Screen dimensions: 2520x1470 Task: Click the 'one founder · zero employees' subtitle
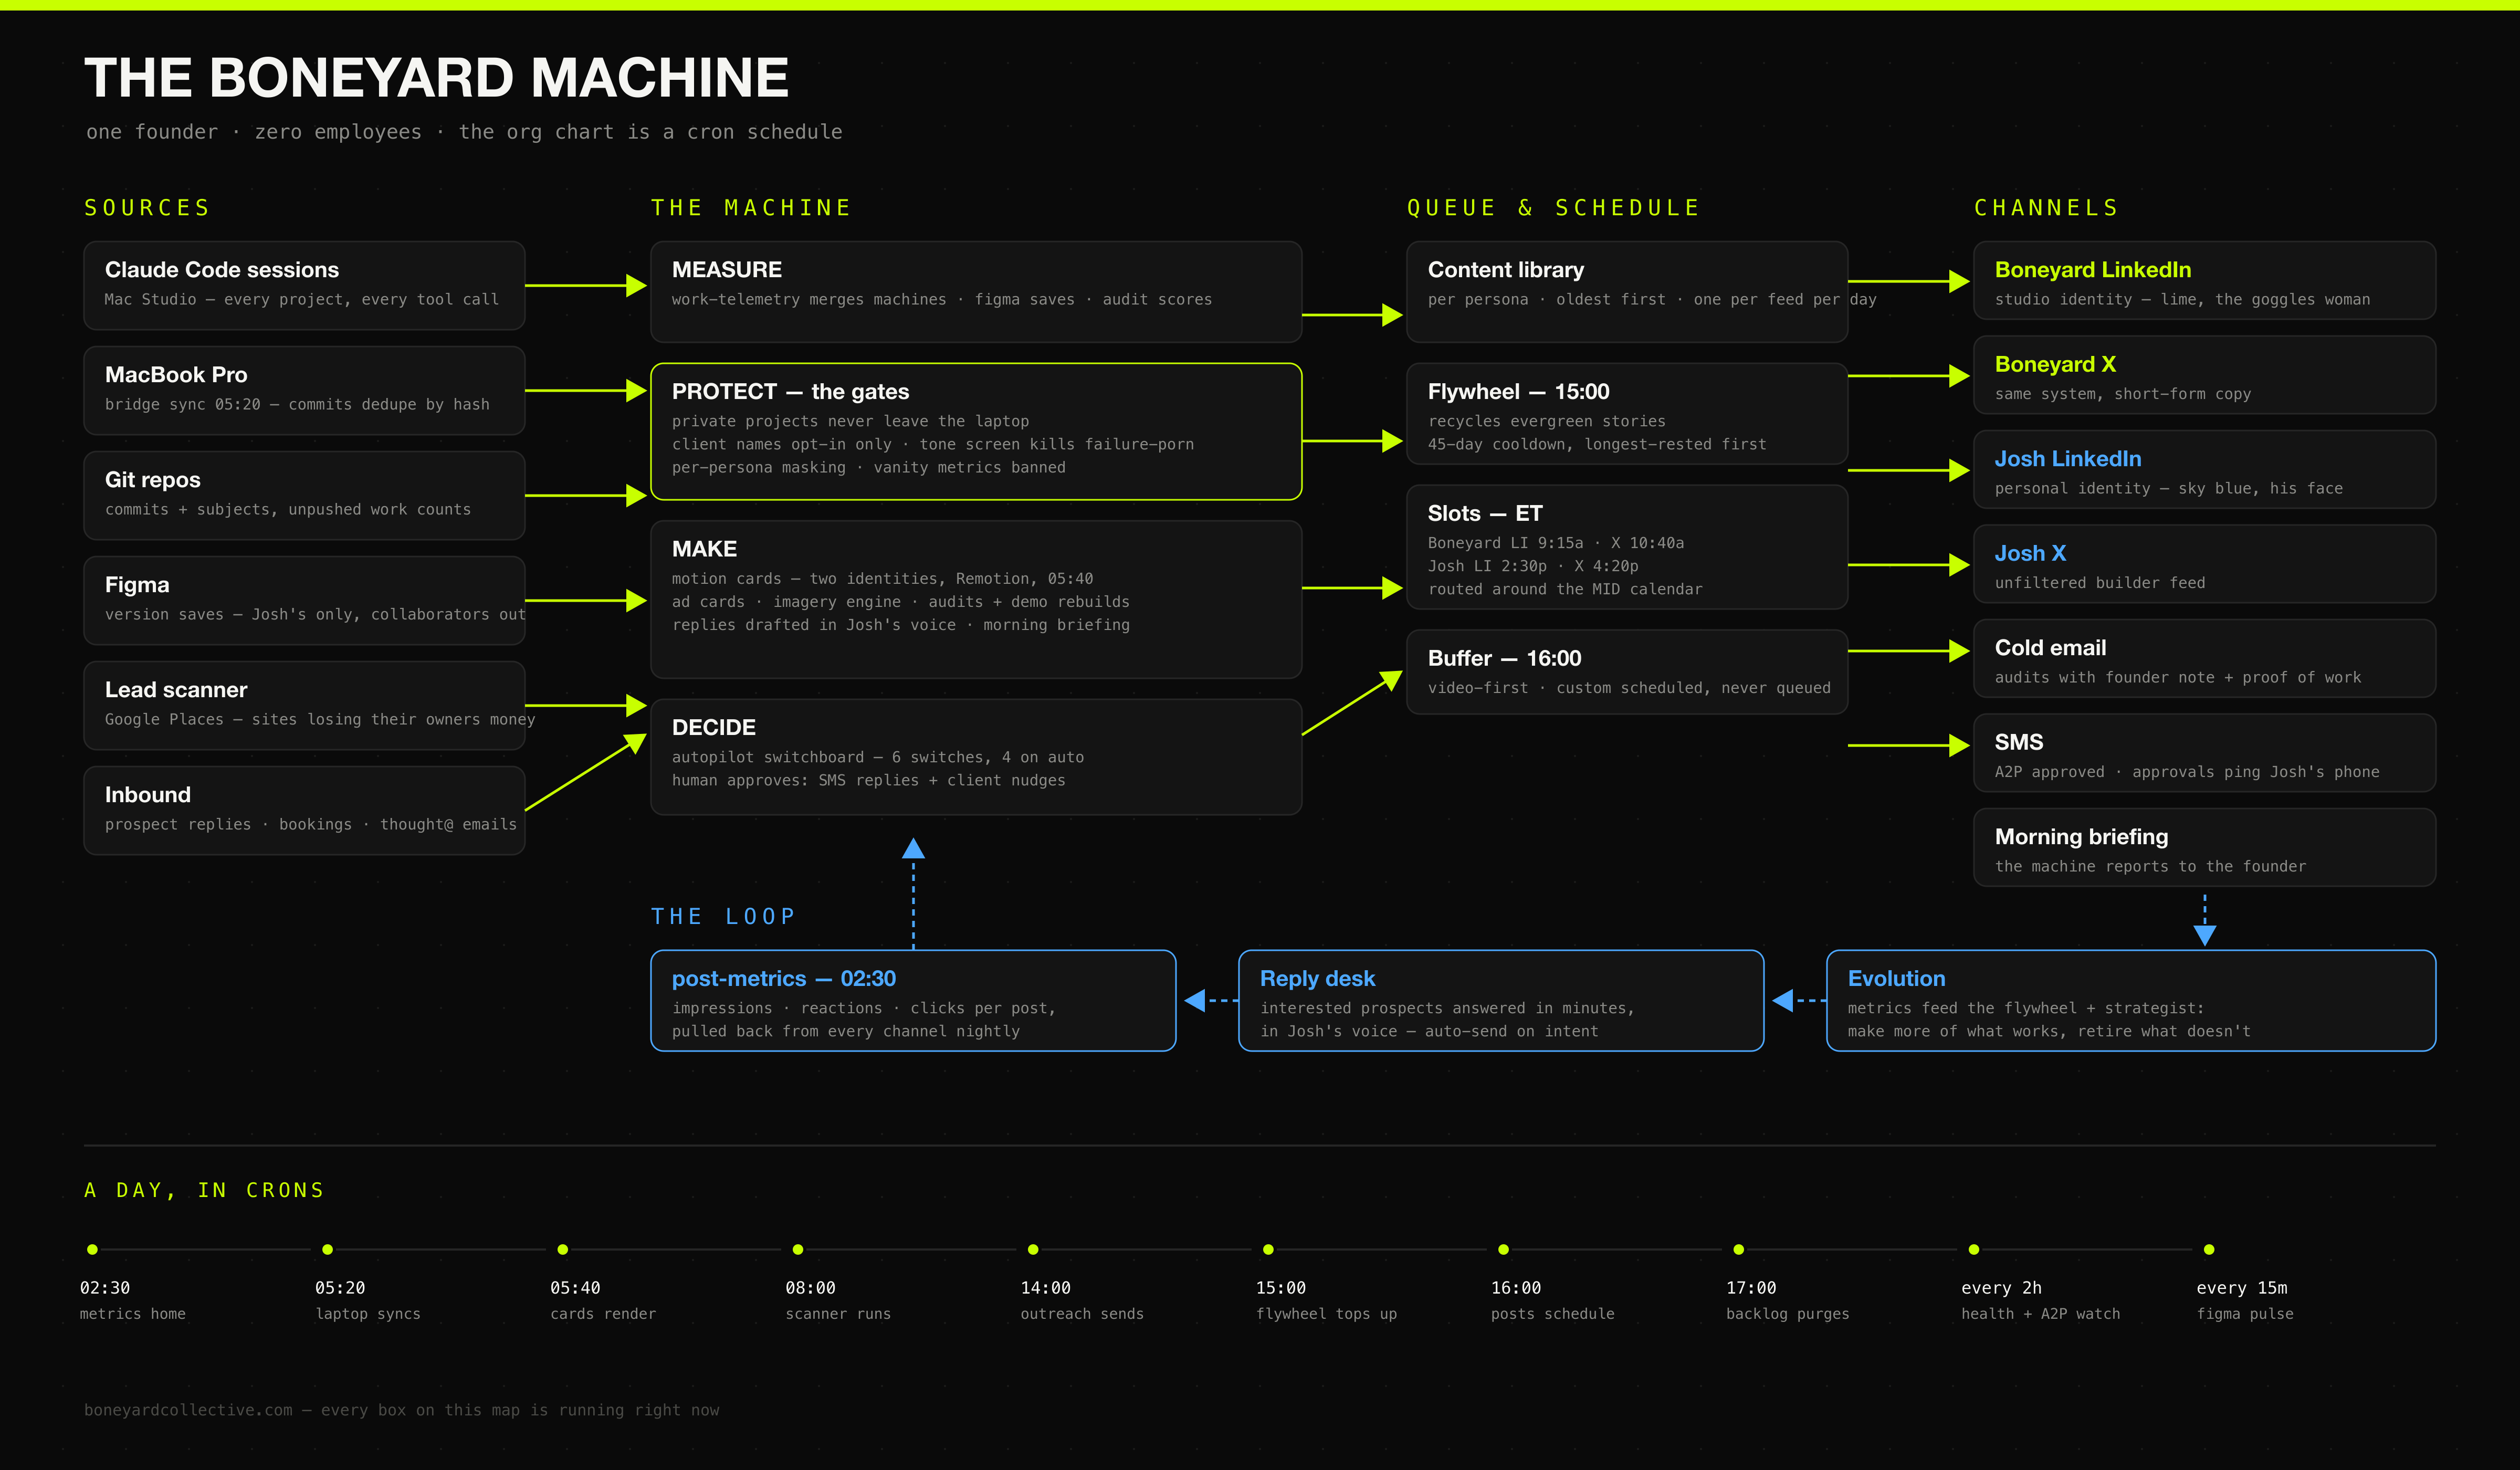click(x=464, y=132)
